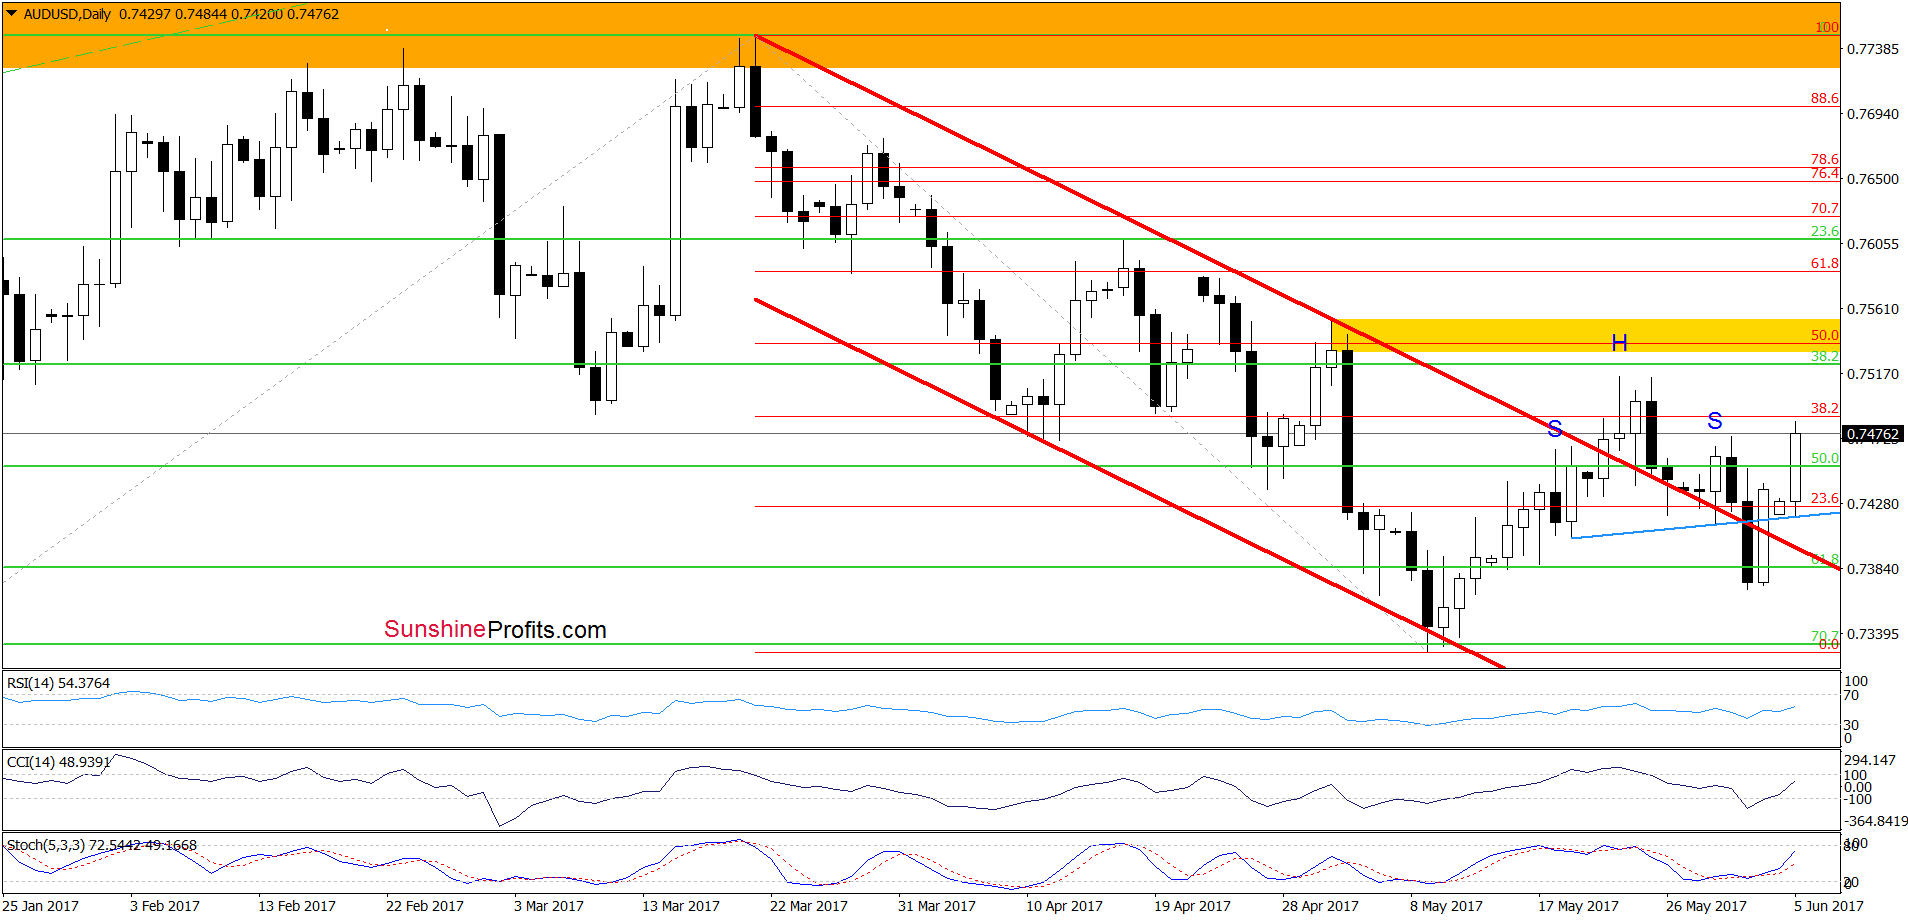Screen dimensions: 1908x920
Task: Select the RSI(14) 54.3764 indicator label
Action: 58,683
